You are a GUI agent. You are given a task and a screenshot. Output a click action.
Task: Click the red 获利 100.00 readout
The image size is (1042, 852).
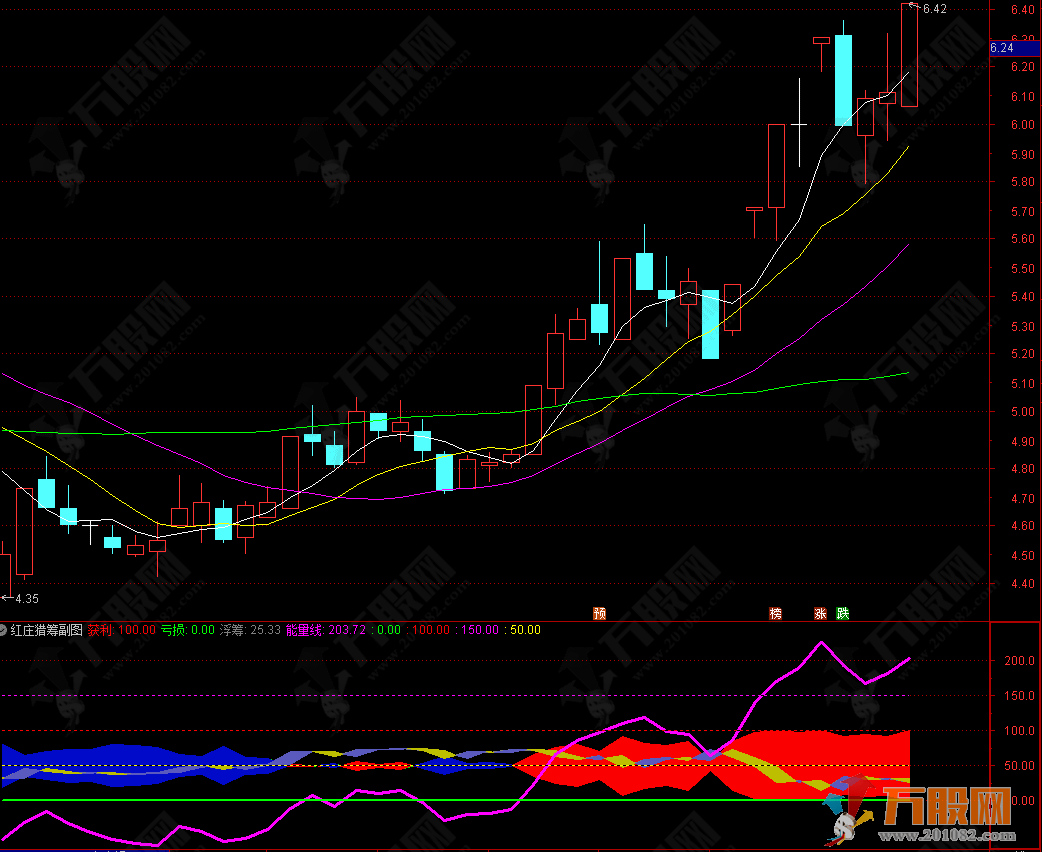121,630
